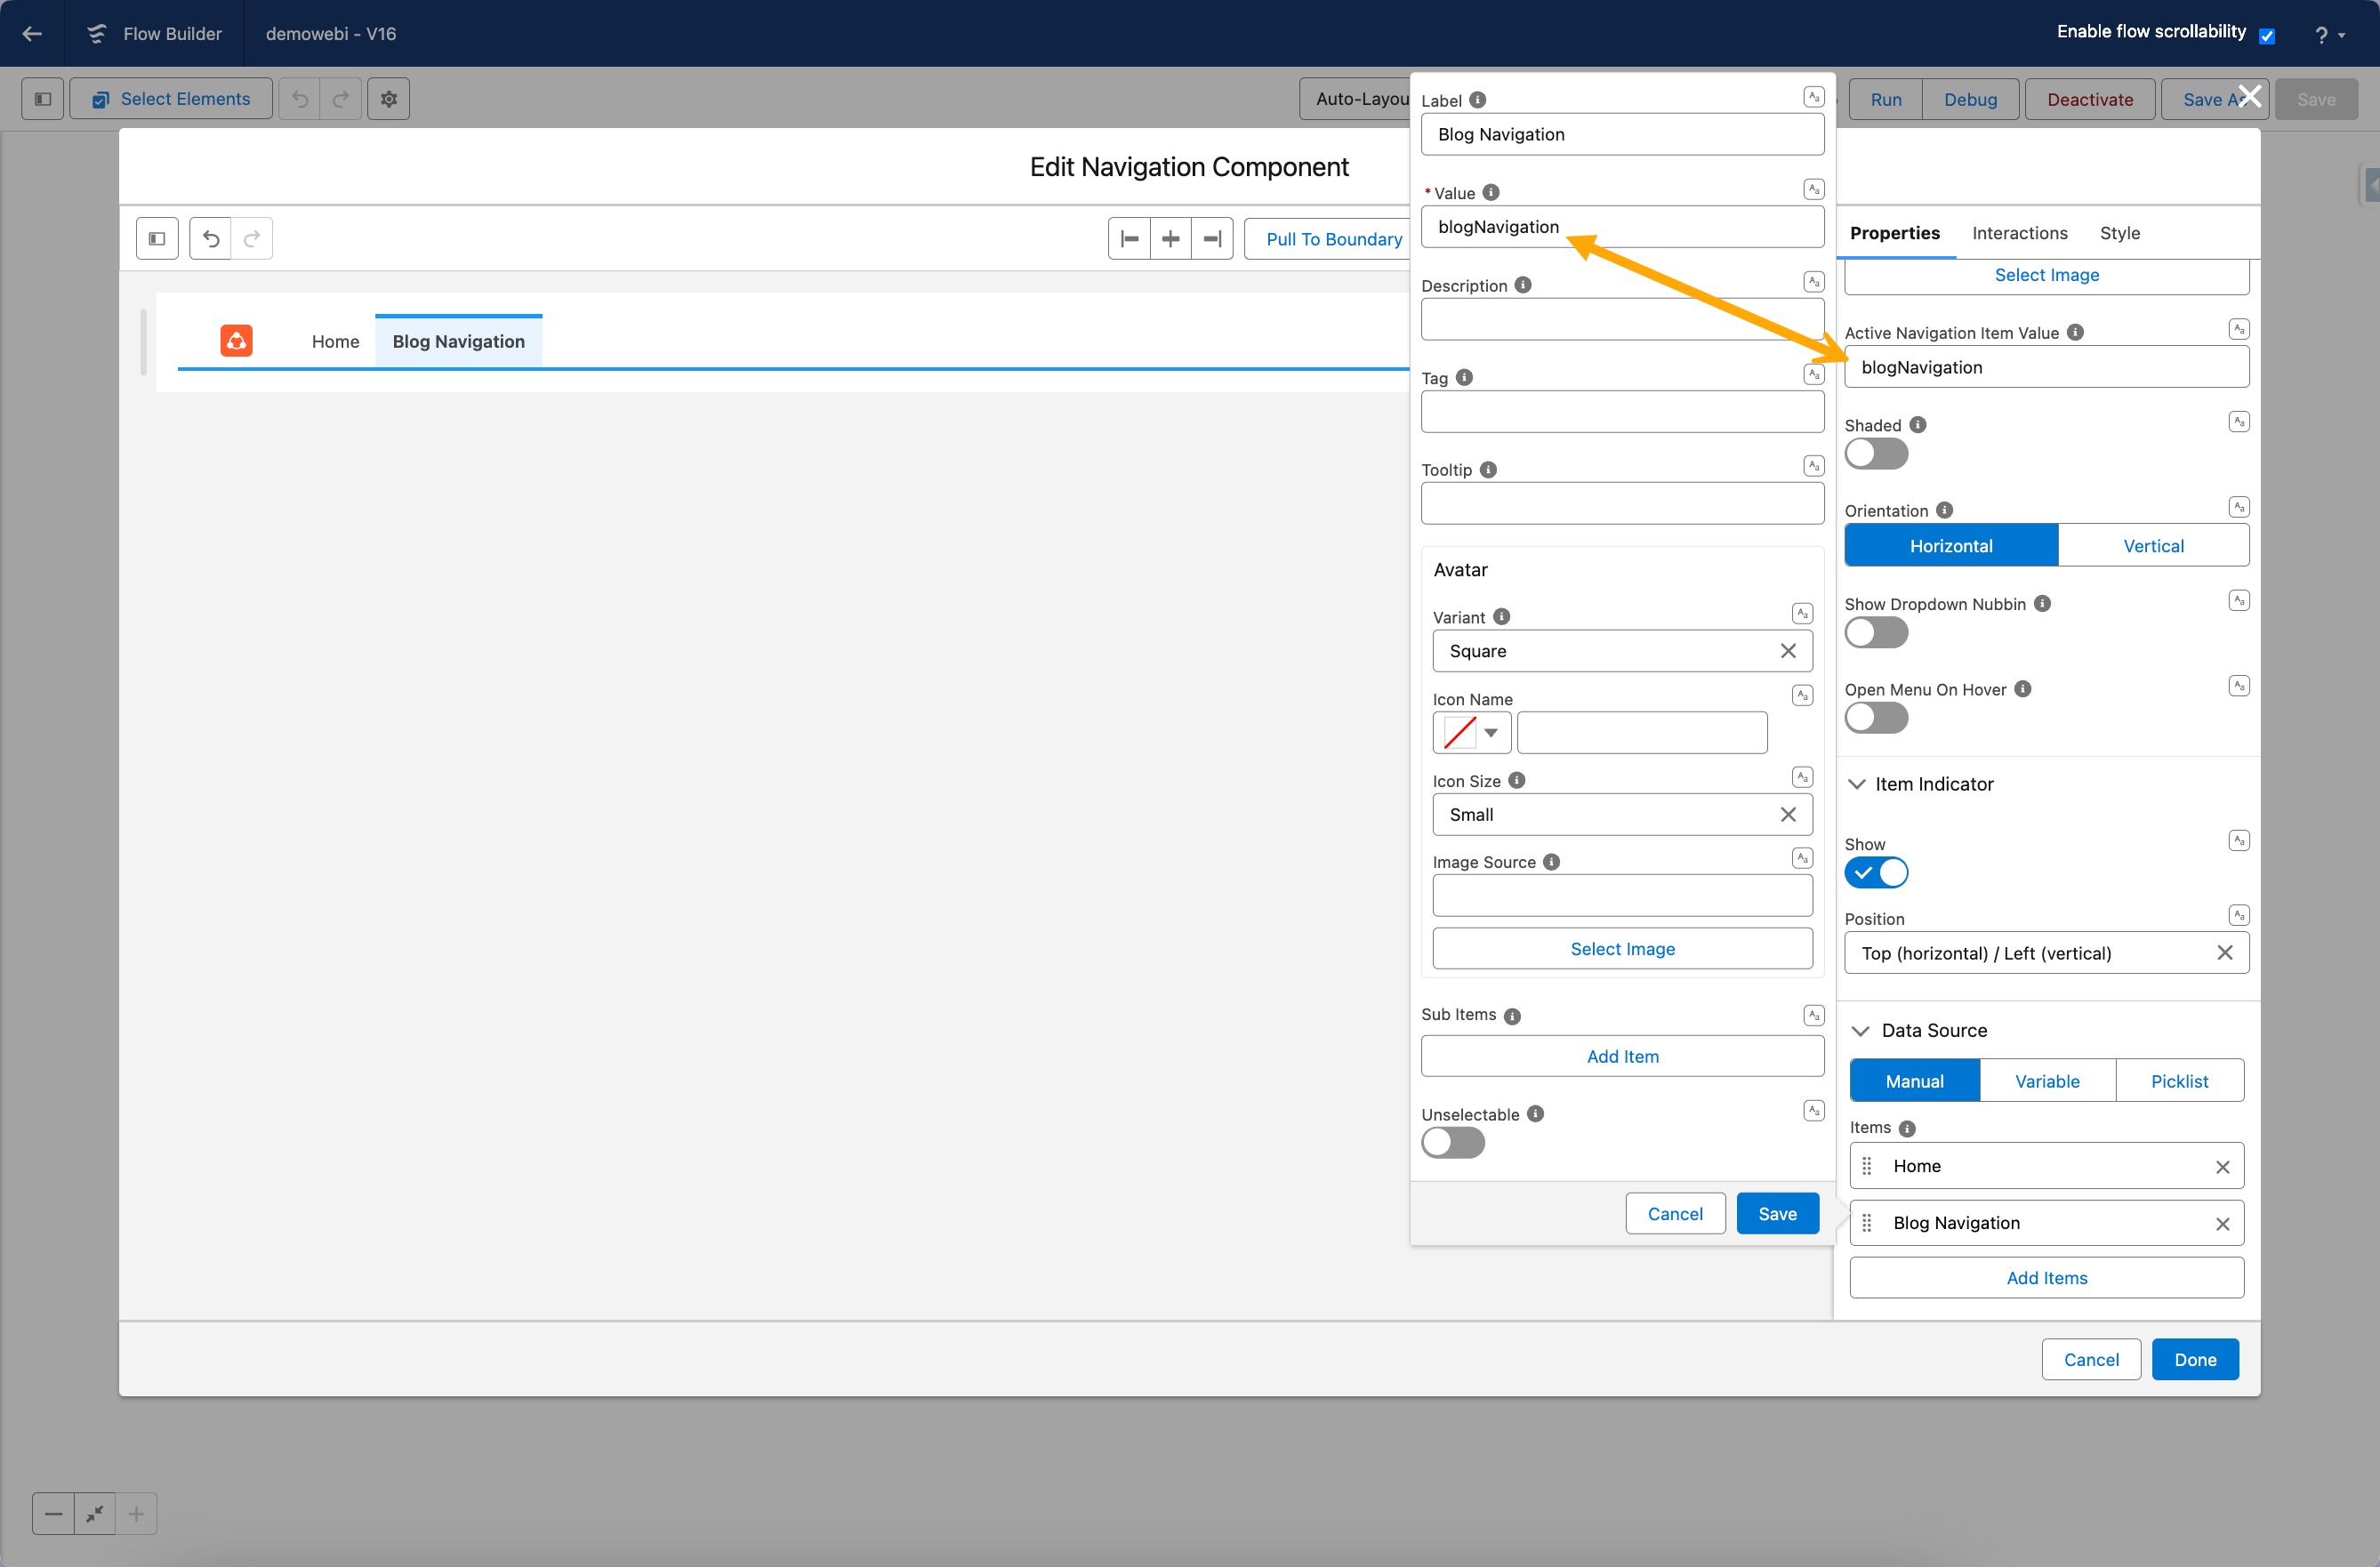Enable the Shaded toggle
Image resolution: width=2380 pixels, height=1567 pixels.
tap(1876, 454)
